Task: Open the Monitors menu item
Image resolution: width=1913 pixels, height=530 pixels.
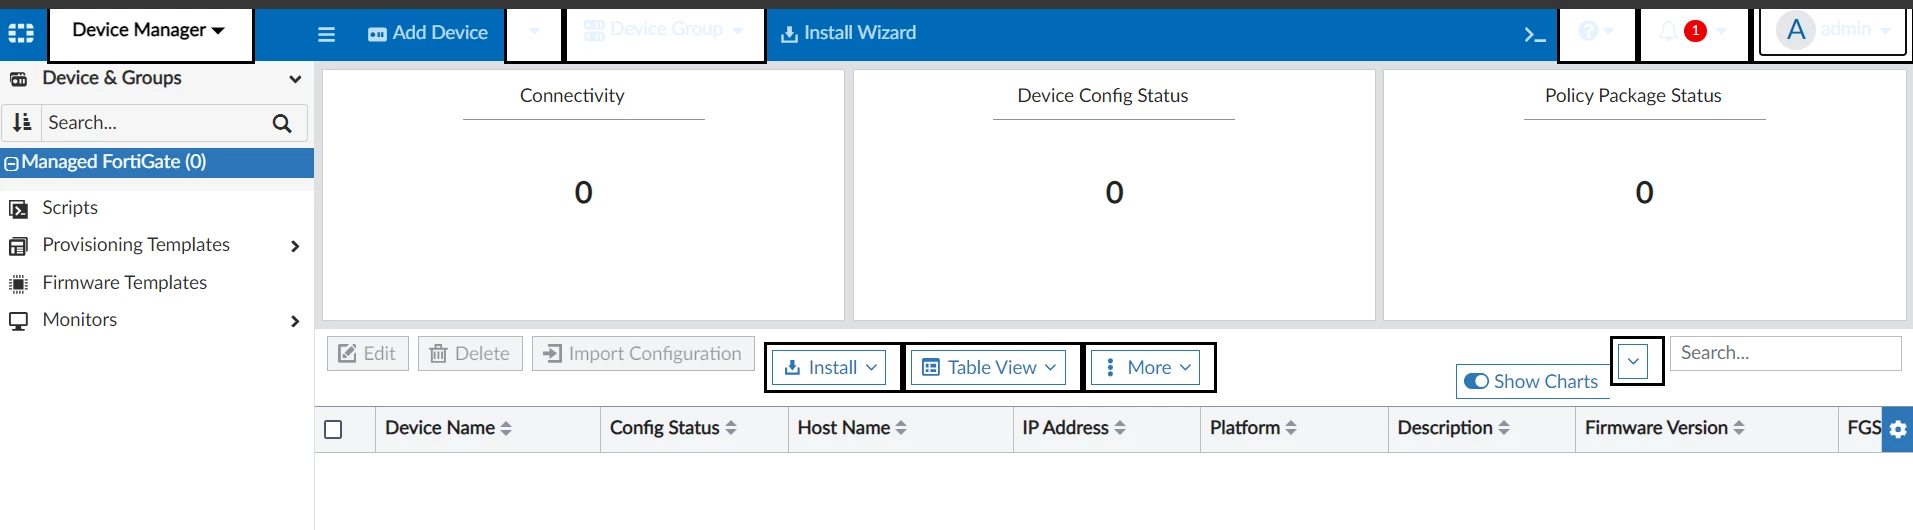Action: point(80,320)
